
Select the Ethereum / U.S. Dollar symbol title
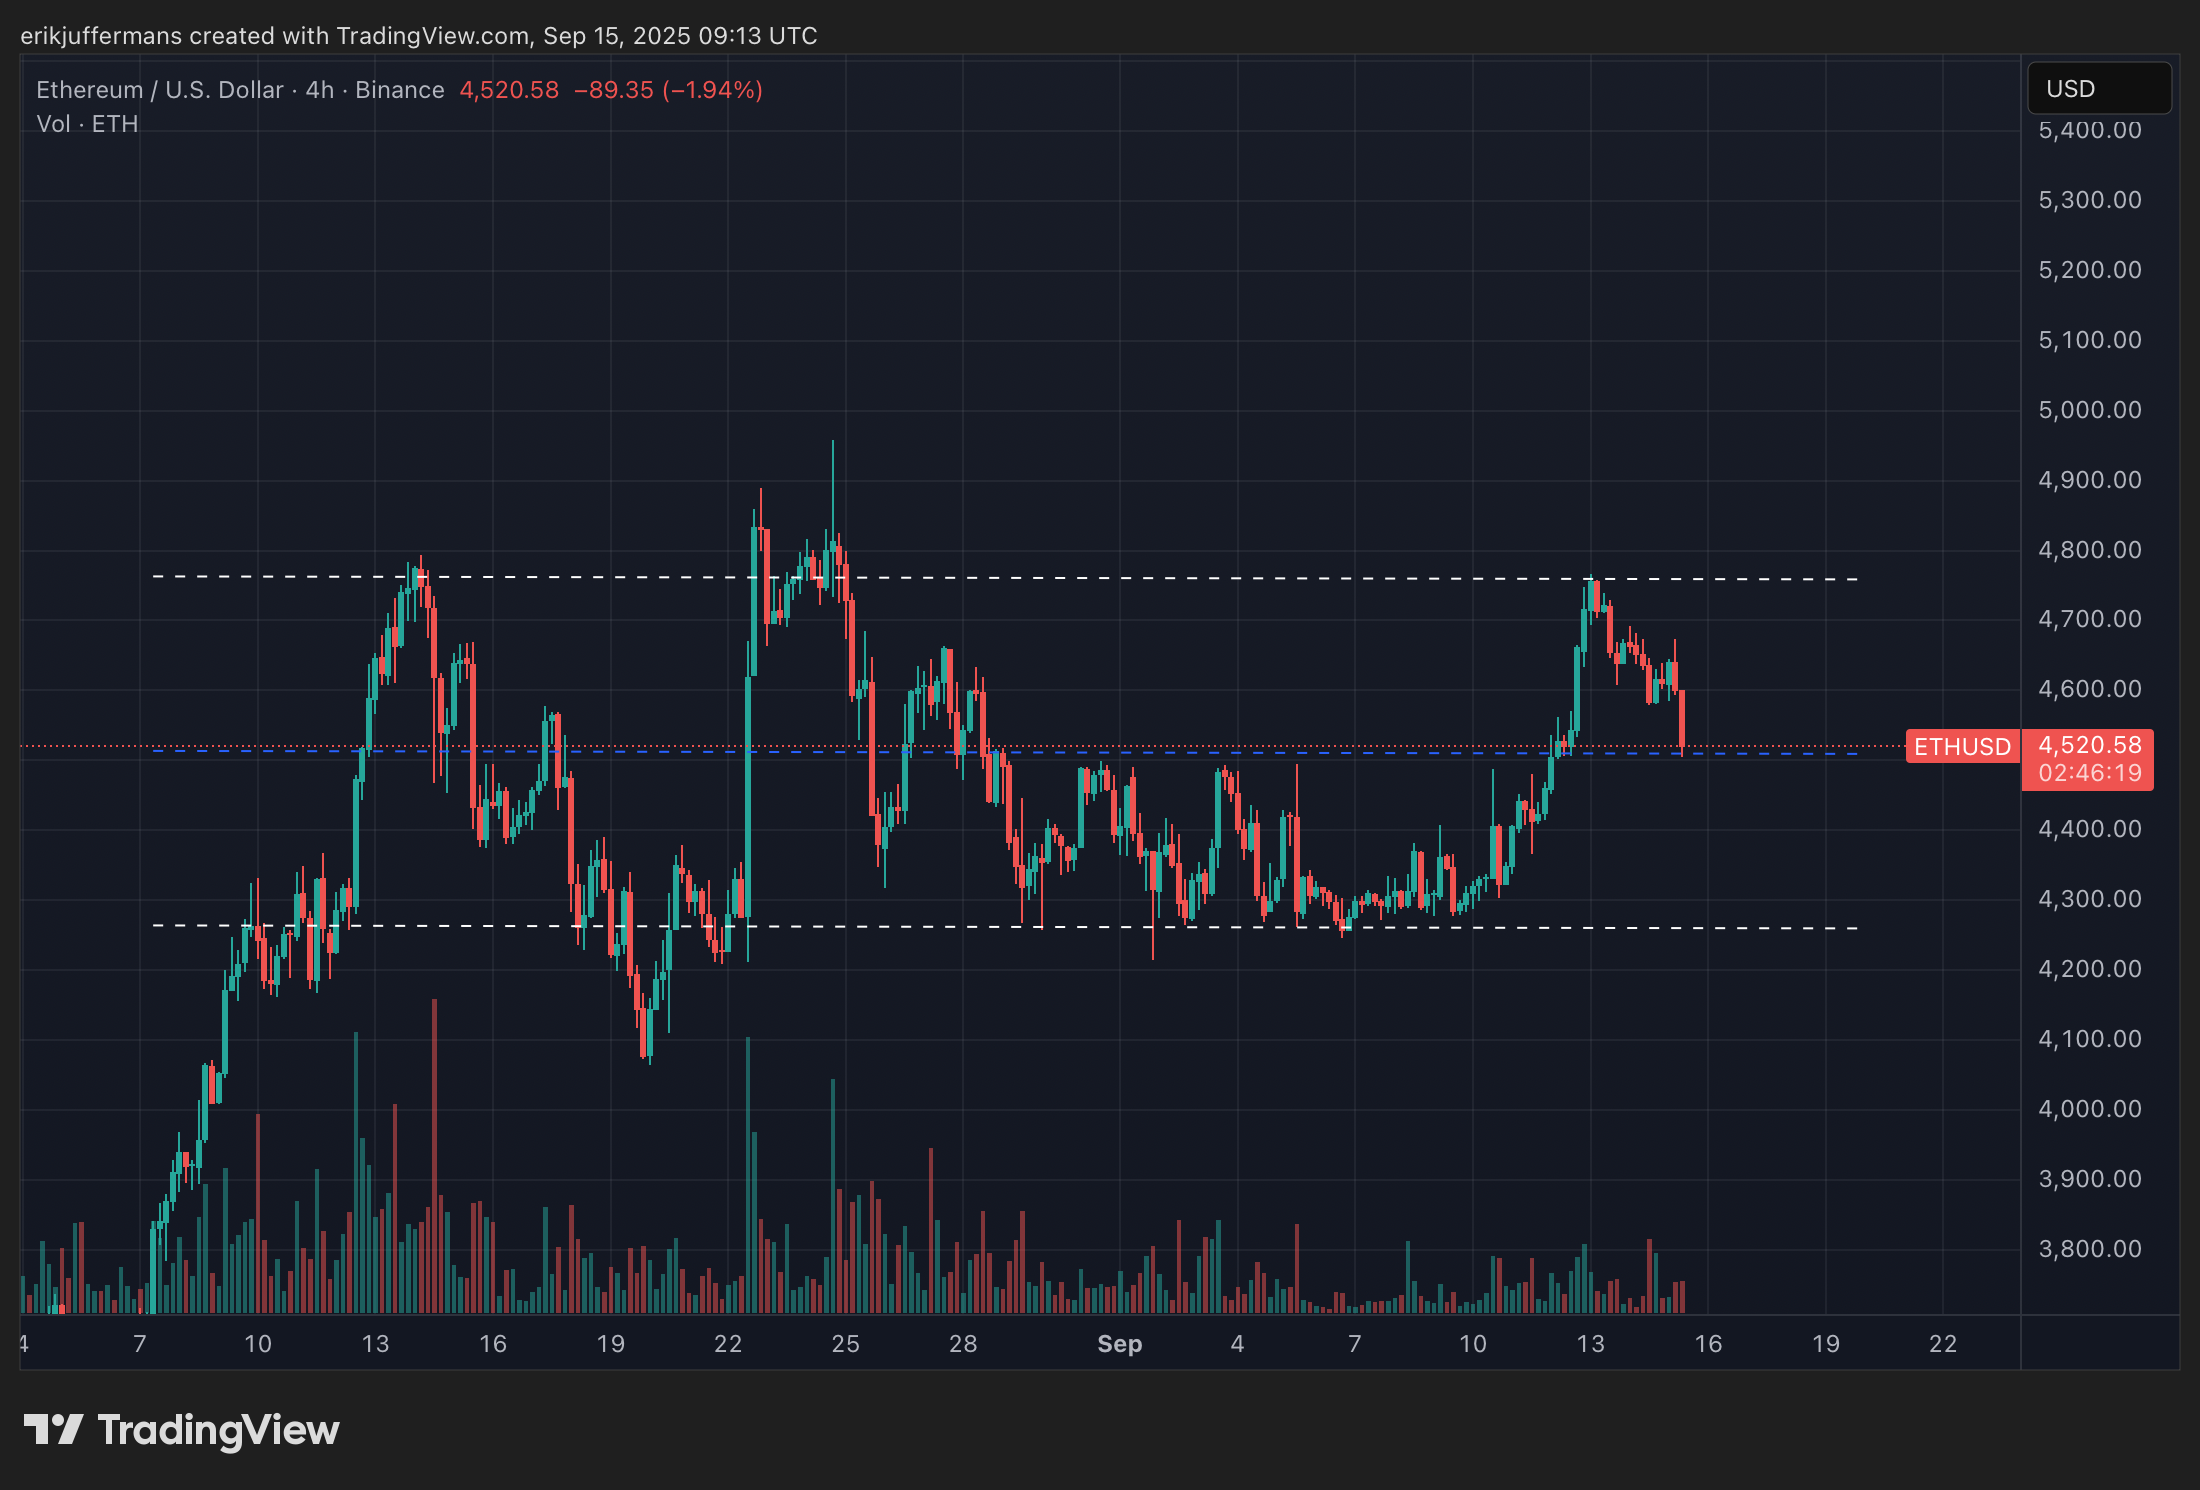160,90
